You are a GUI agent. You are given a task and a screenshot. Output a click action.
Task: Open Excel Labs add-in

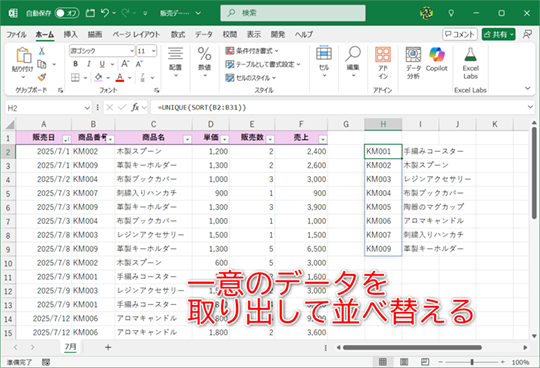[470, 63]
